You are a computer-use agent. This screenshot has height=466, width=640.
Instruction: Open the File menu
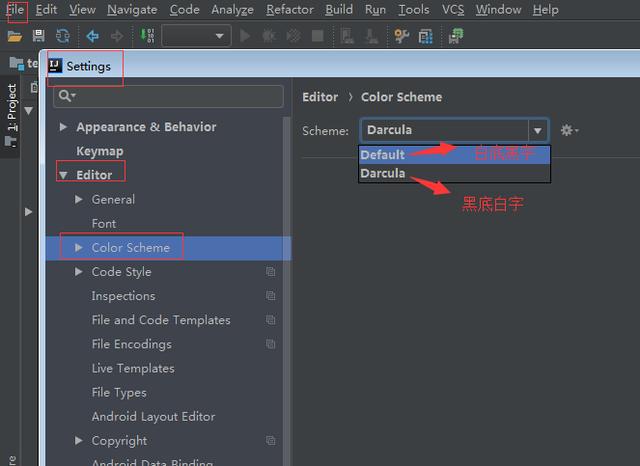16,10
